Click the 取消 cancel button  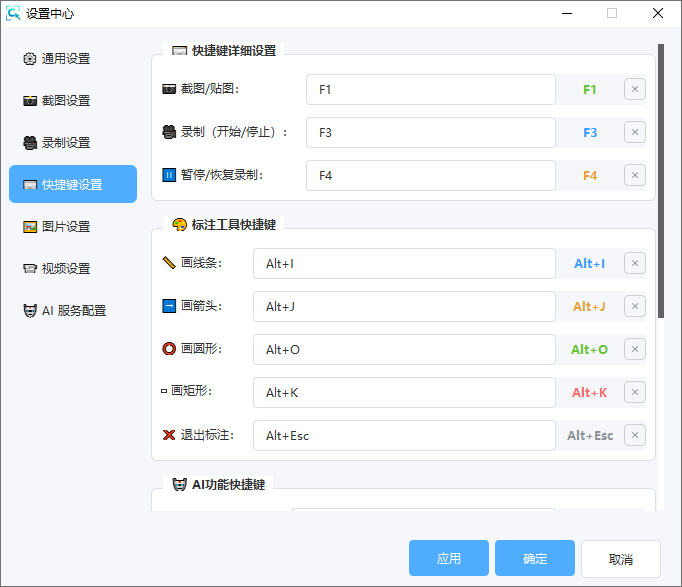[x=621, y=559]
